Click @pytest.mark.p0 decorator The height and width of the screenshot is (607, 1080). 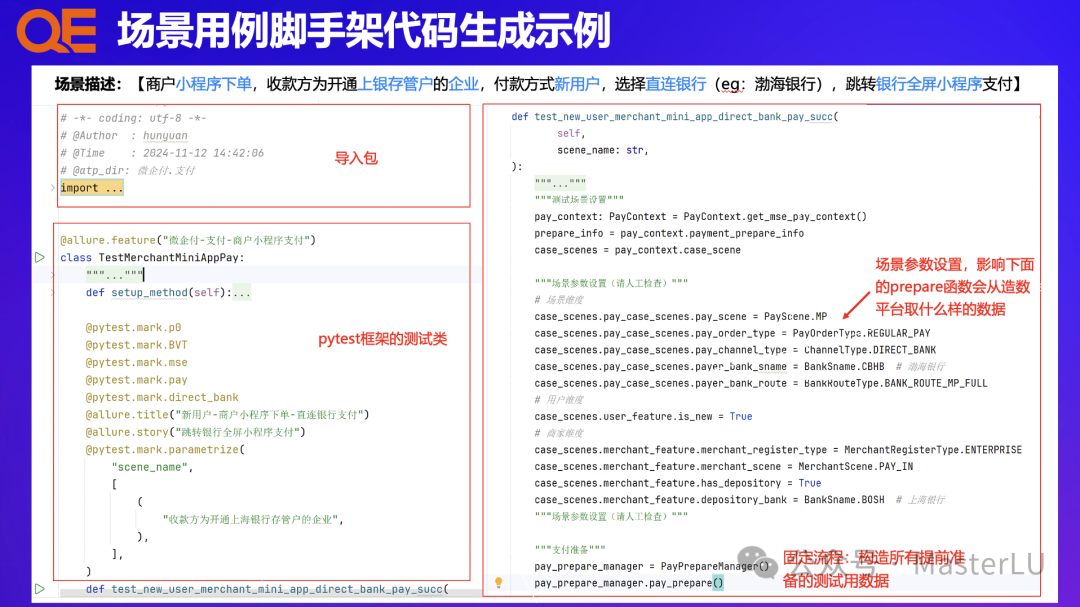134,327
